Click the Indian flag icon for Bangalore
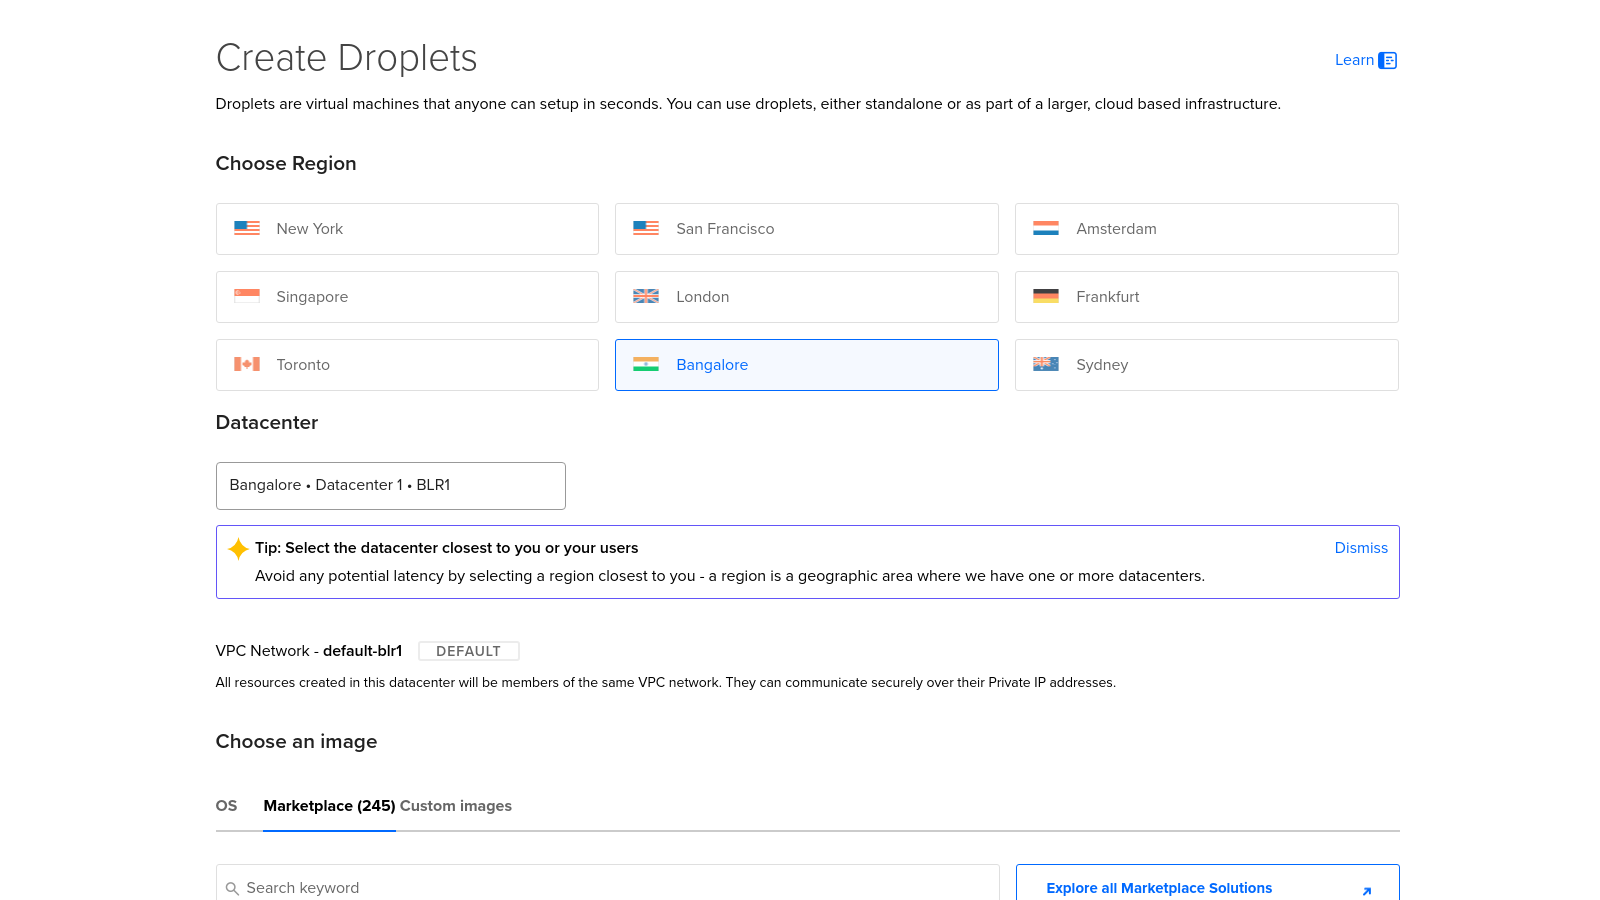Image resolution: width=1600 pixels, height=900 pixels. (646, 364)
